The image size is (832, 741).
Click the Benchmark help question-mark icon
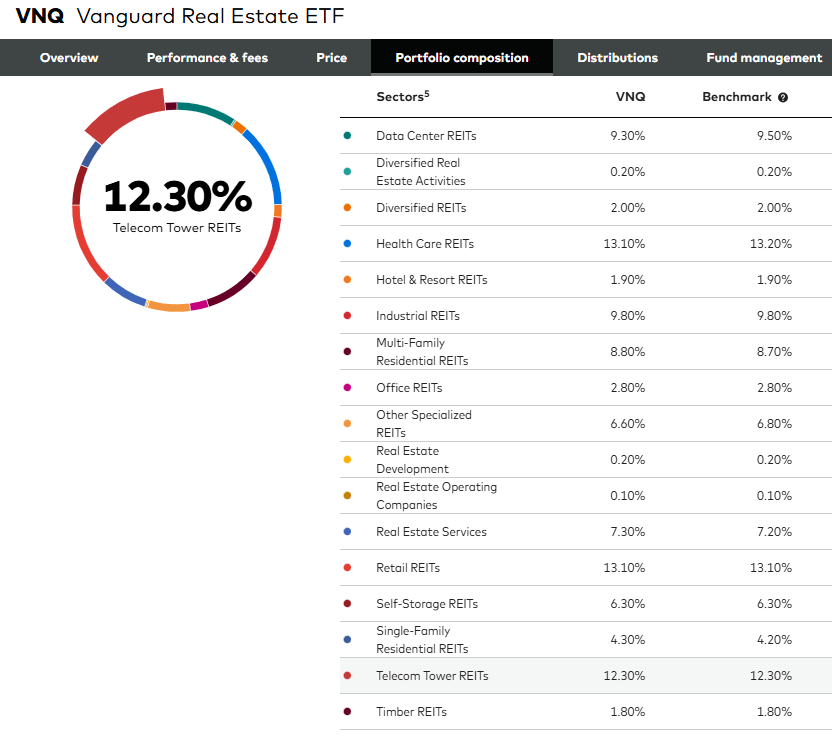[783, 97]
